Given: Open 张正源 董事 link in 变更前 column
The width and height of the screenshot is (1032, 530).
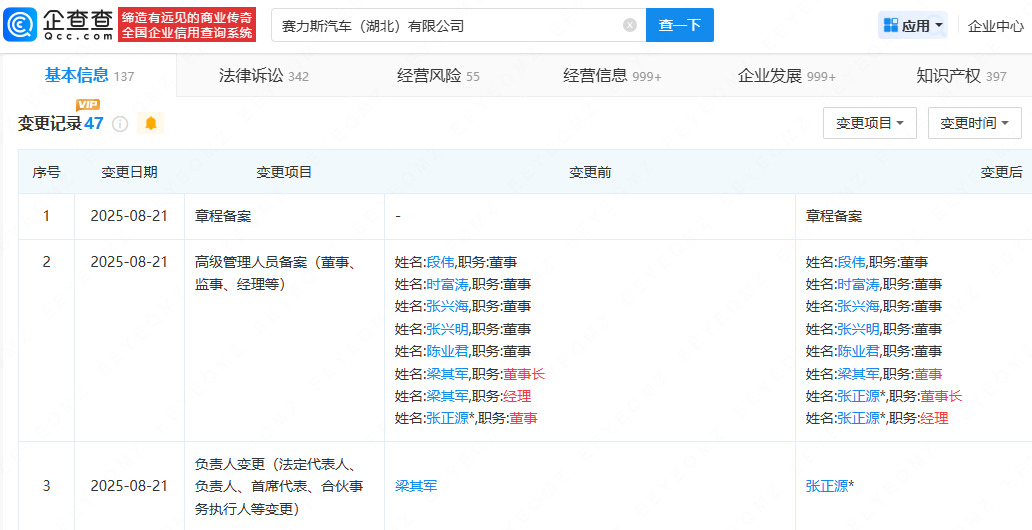Looking at the screenshot, I should coord(447,418).
